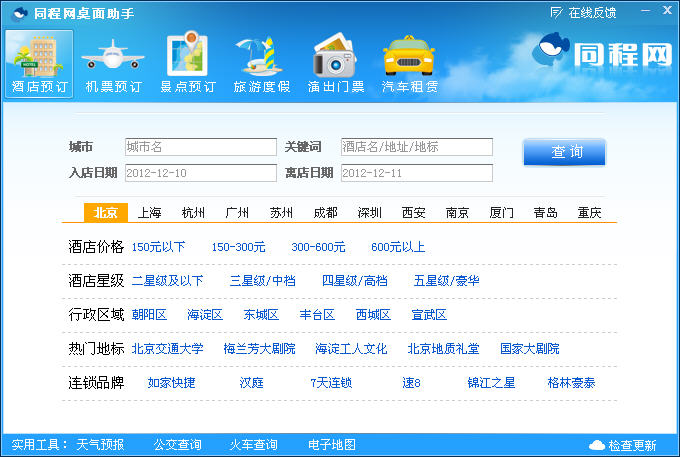Select landmark 海淀工人文化

pos(351,349)
